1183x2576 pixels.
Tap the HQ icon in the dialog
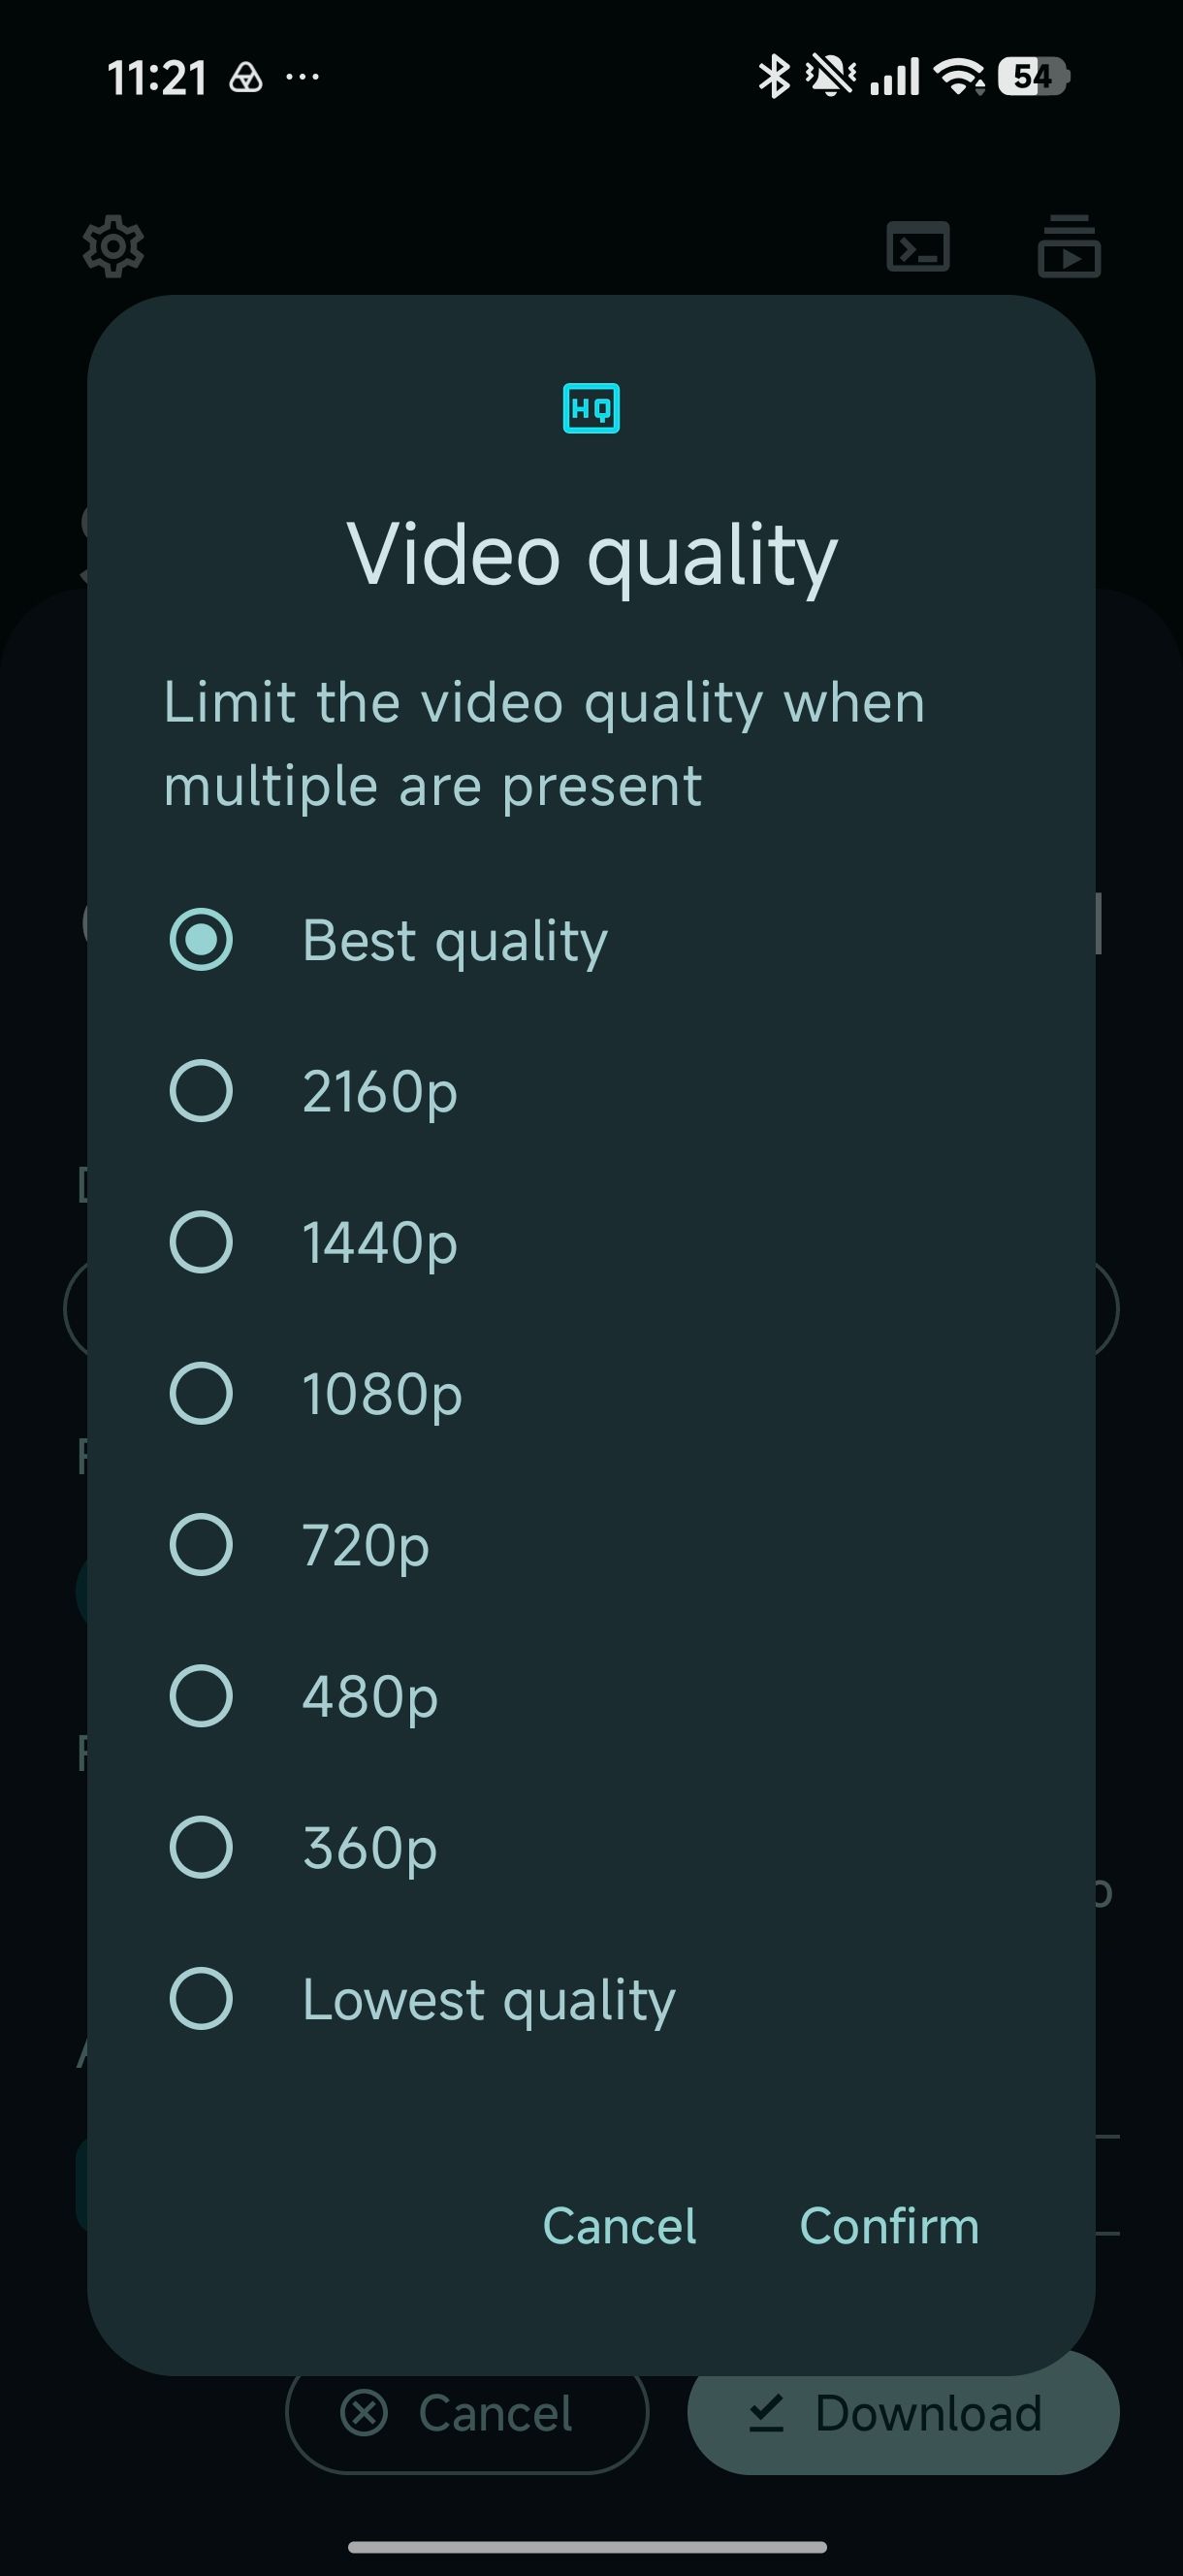point(591,408)
